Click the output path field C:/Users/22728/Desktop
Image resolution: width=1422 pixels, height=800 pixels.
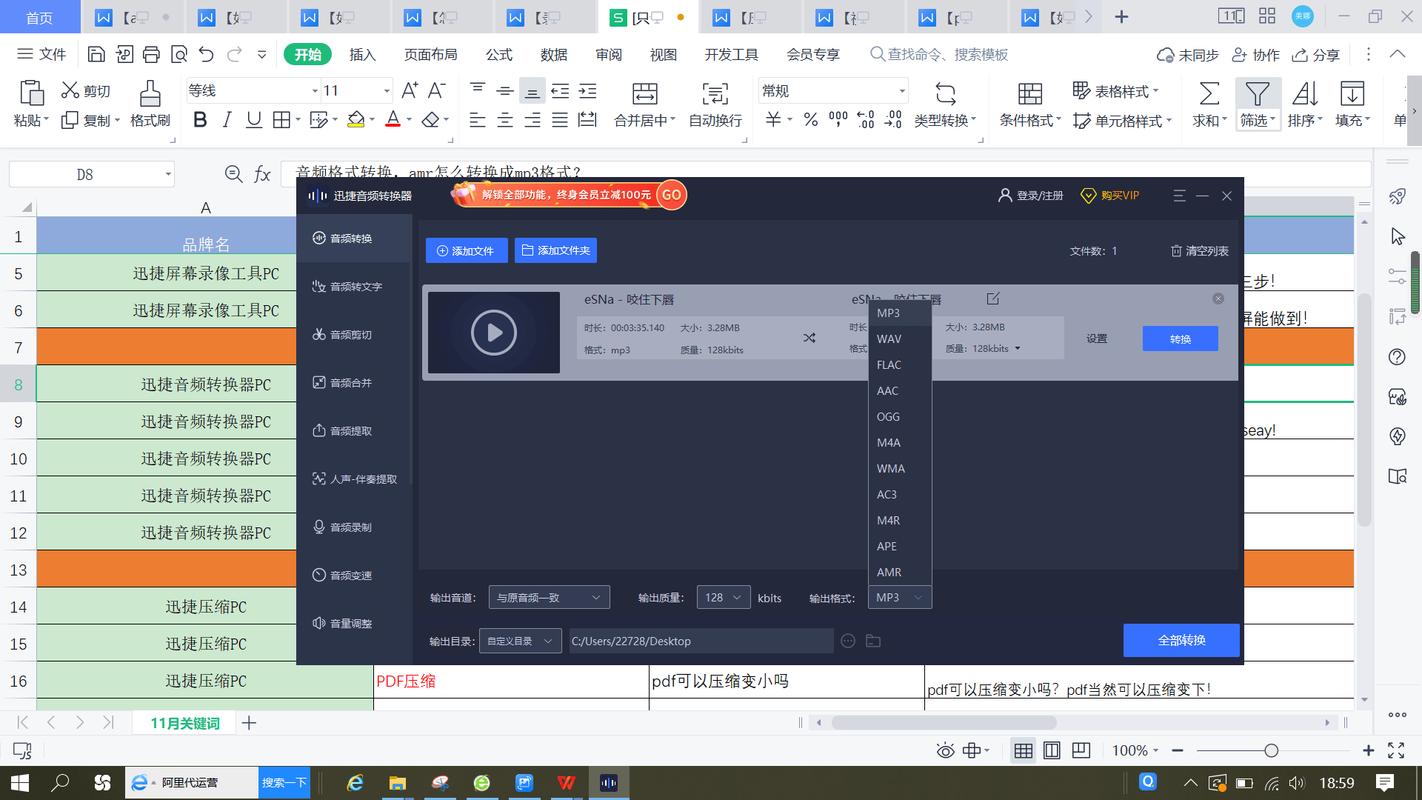pos(700,641)
